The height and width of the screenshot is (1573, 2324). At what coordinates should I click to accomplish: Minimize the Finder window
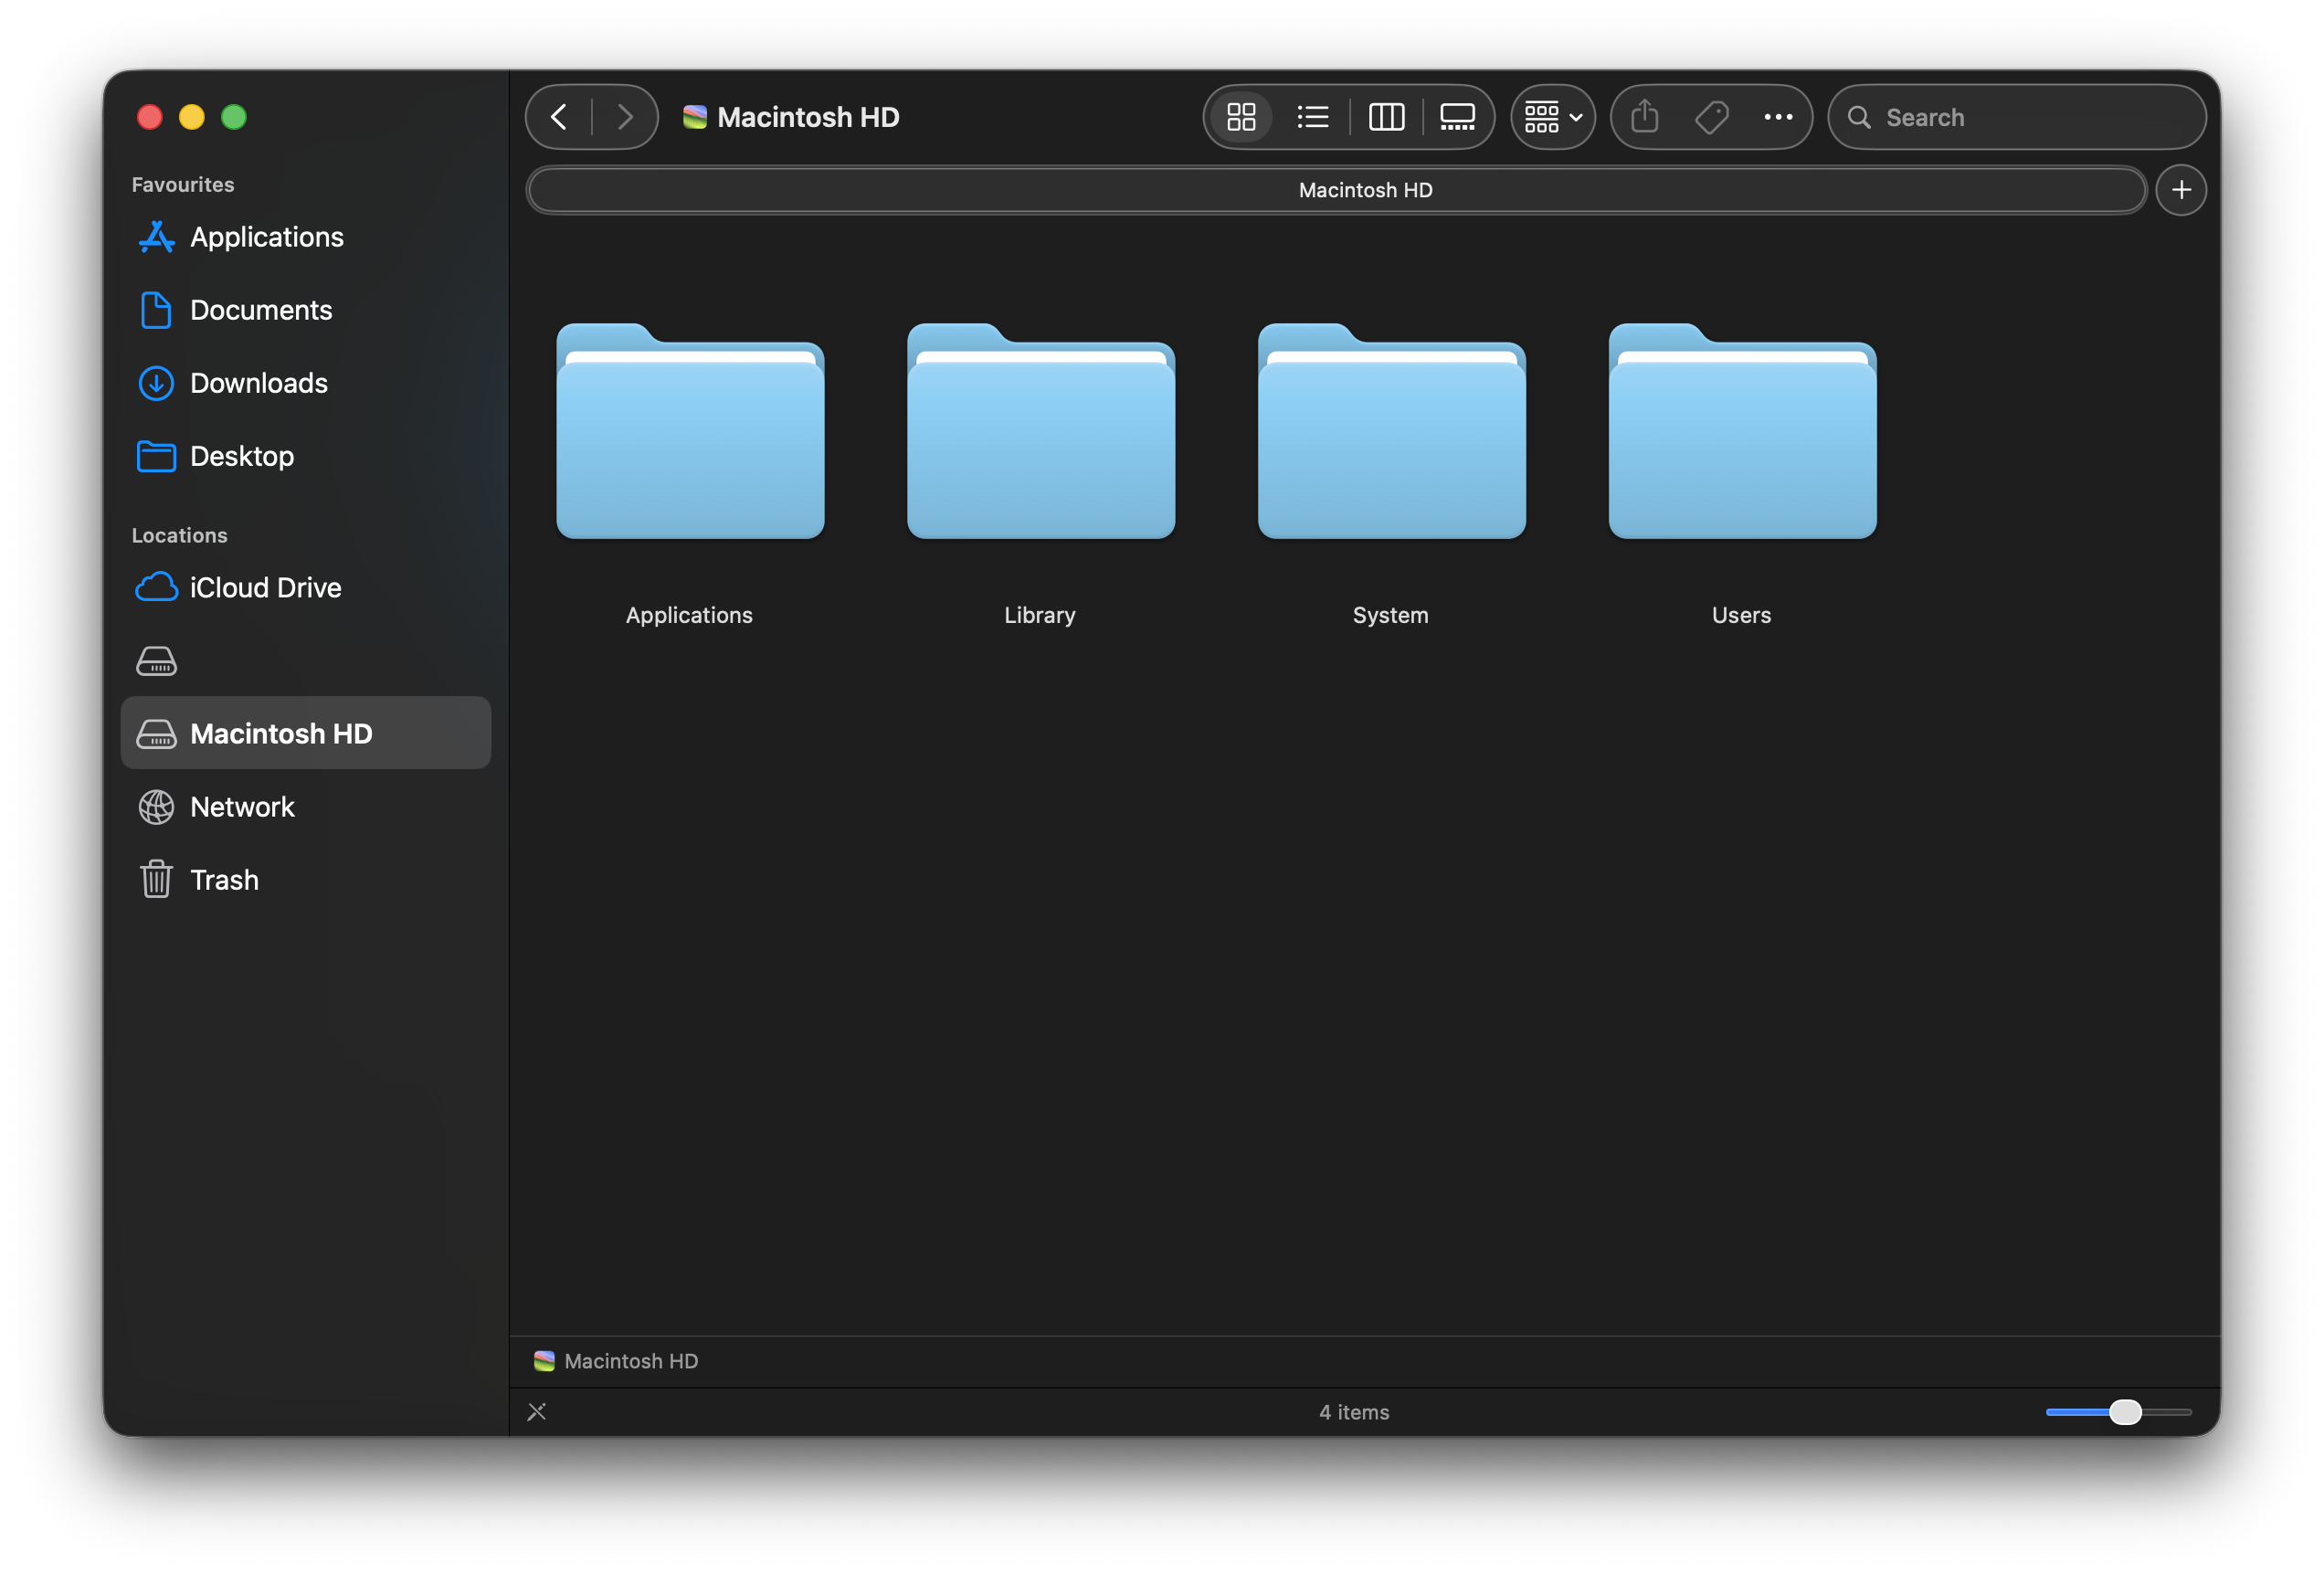tap(192, 117)
